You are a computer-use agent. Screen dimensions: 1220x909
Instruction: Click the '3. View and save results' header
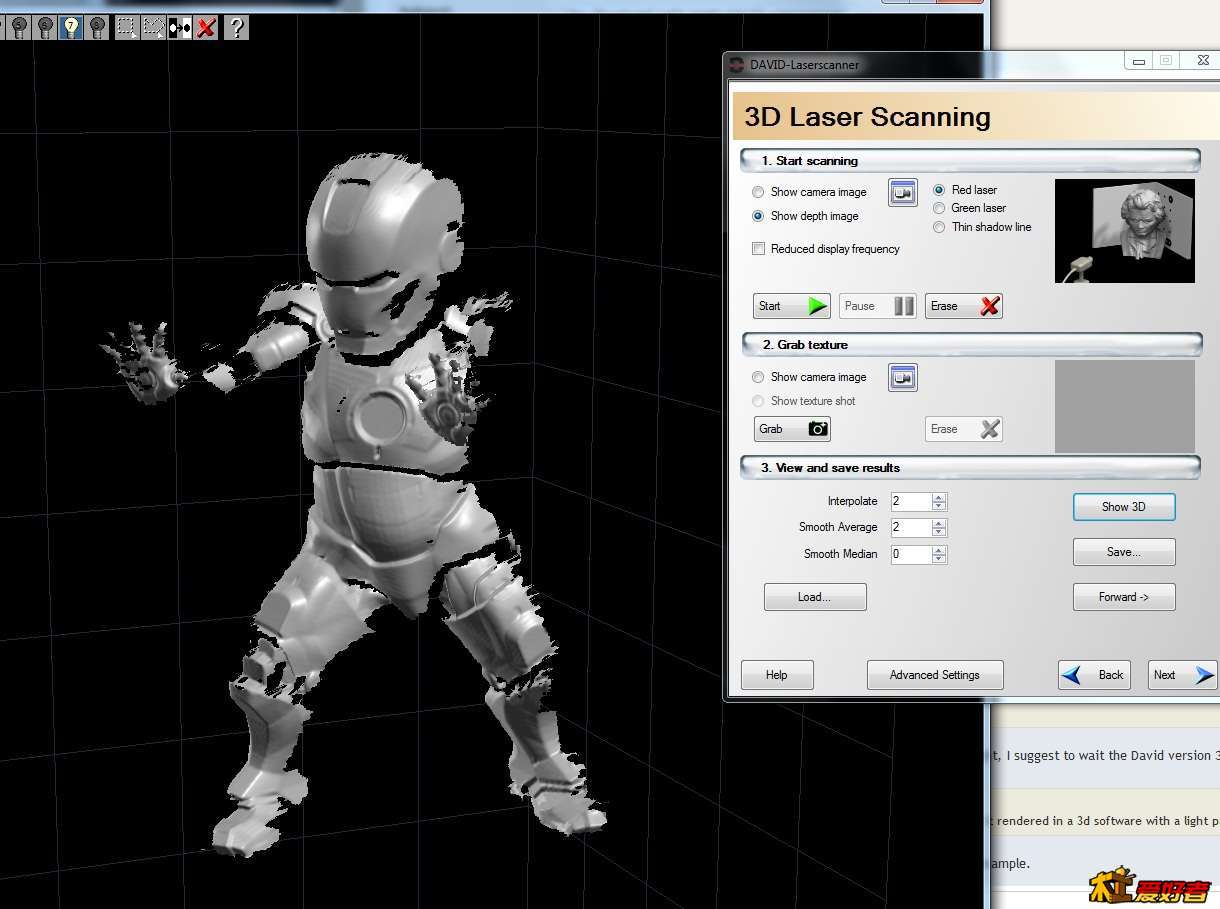click(970, 468)
